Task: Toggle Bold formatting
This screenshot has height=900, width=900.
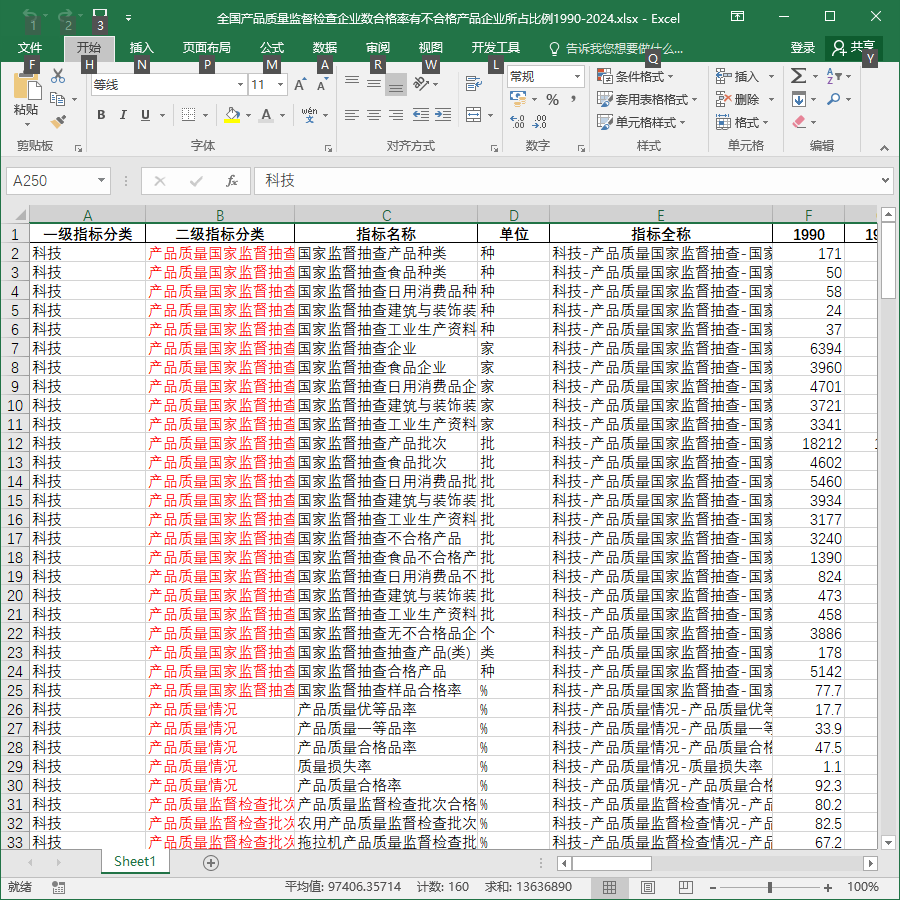Action: click(x=101, y=115)
